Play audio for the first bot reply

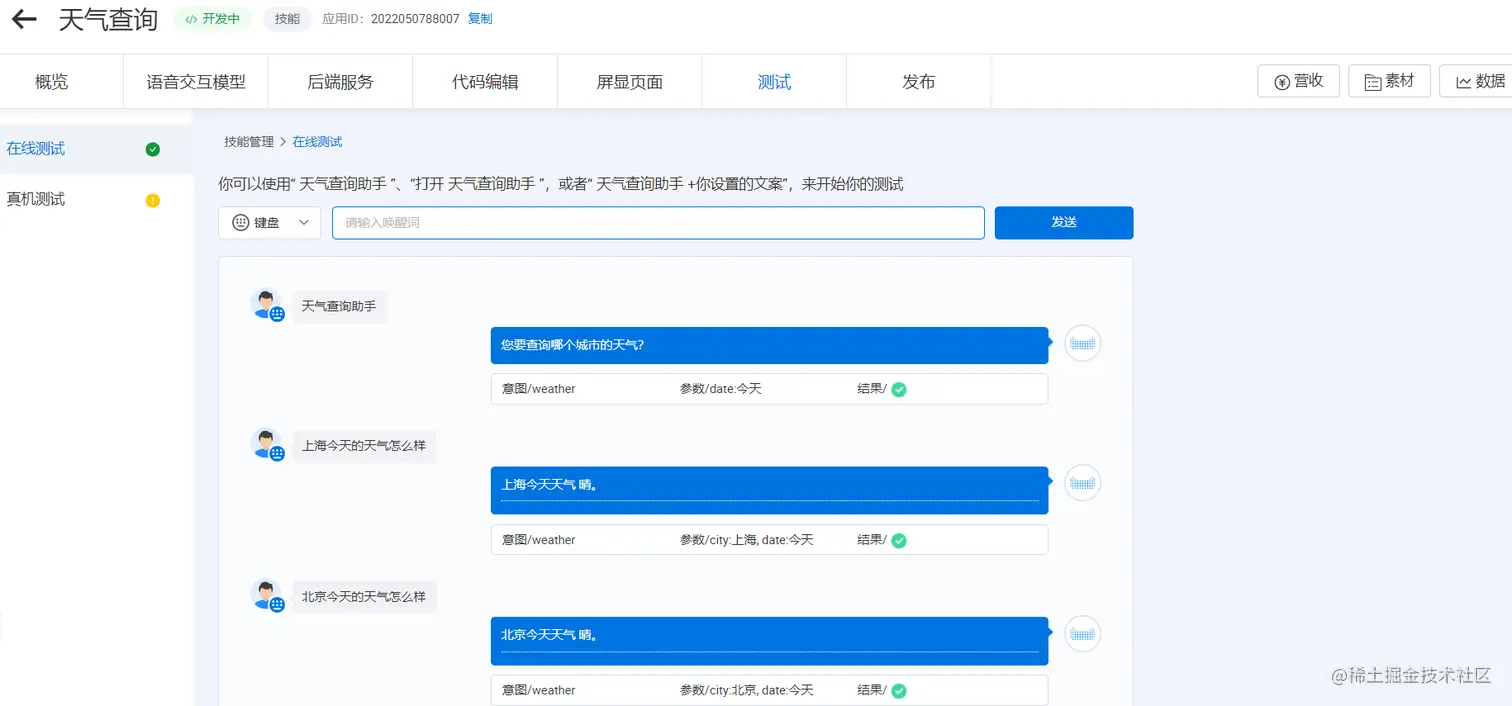coord(1082,343)
